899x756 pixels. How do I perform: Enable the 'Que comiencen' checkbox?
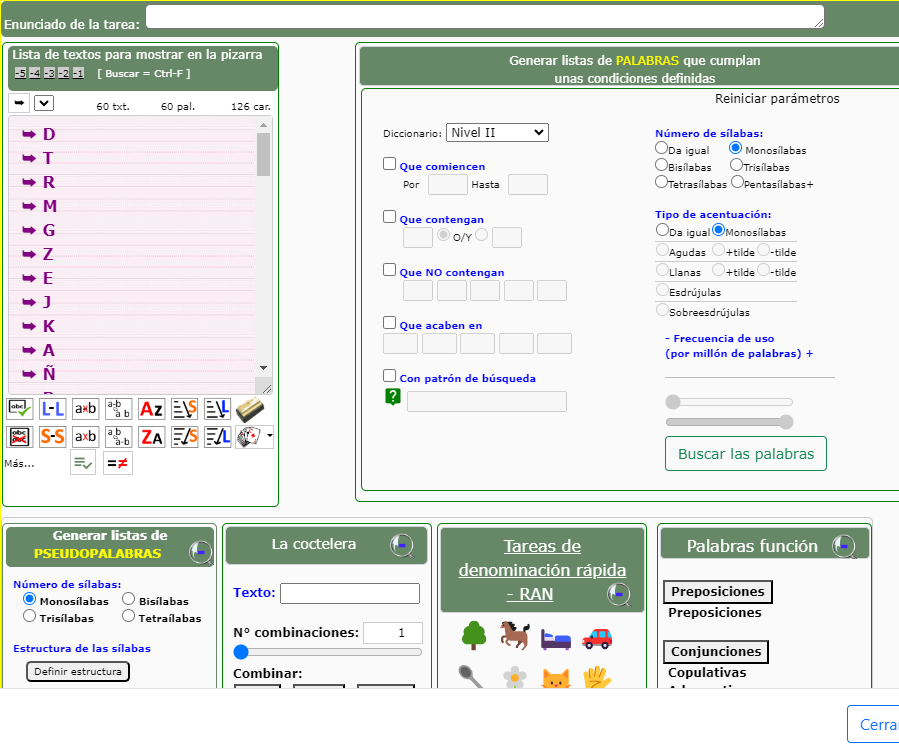(x=390, y=164)
